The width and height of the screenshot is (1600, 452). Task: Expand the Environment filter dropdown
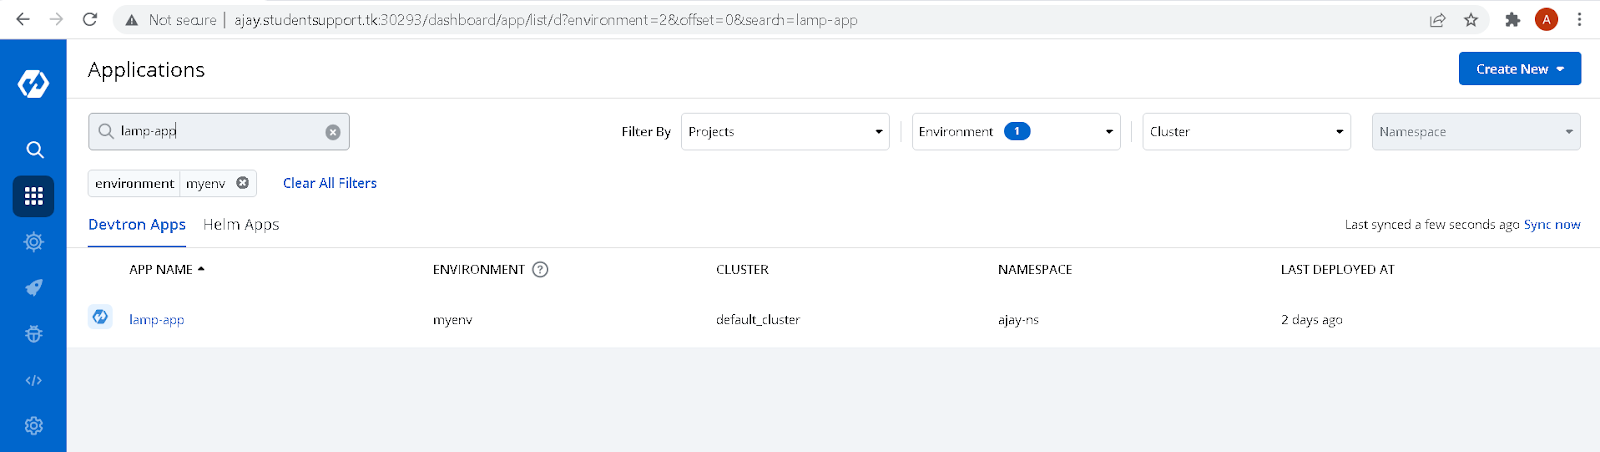pos(1016,132)
